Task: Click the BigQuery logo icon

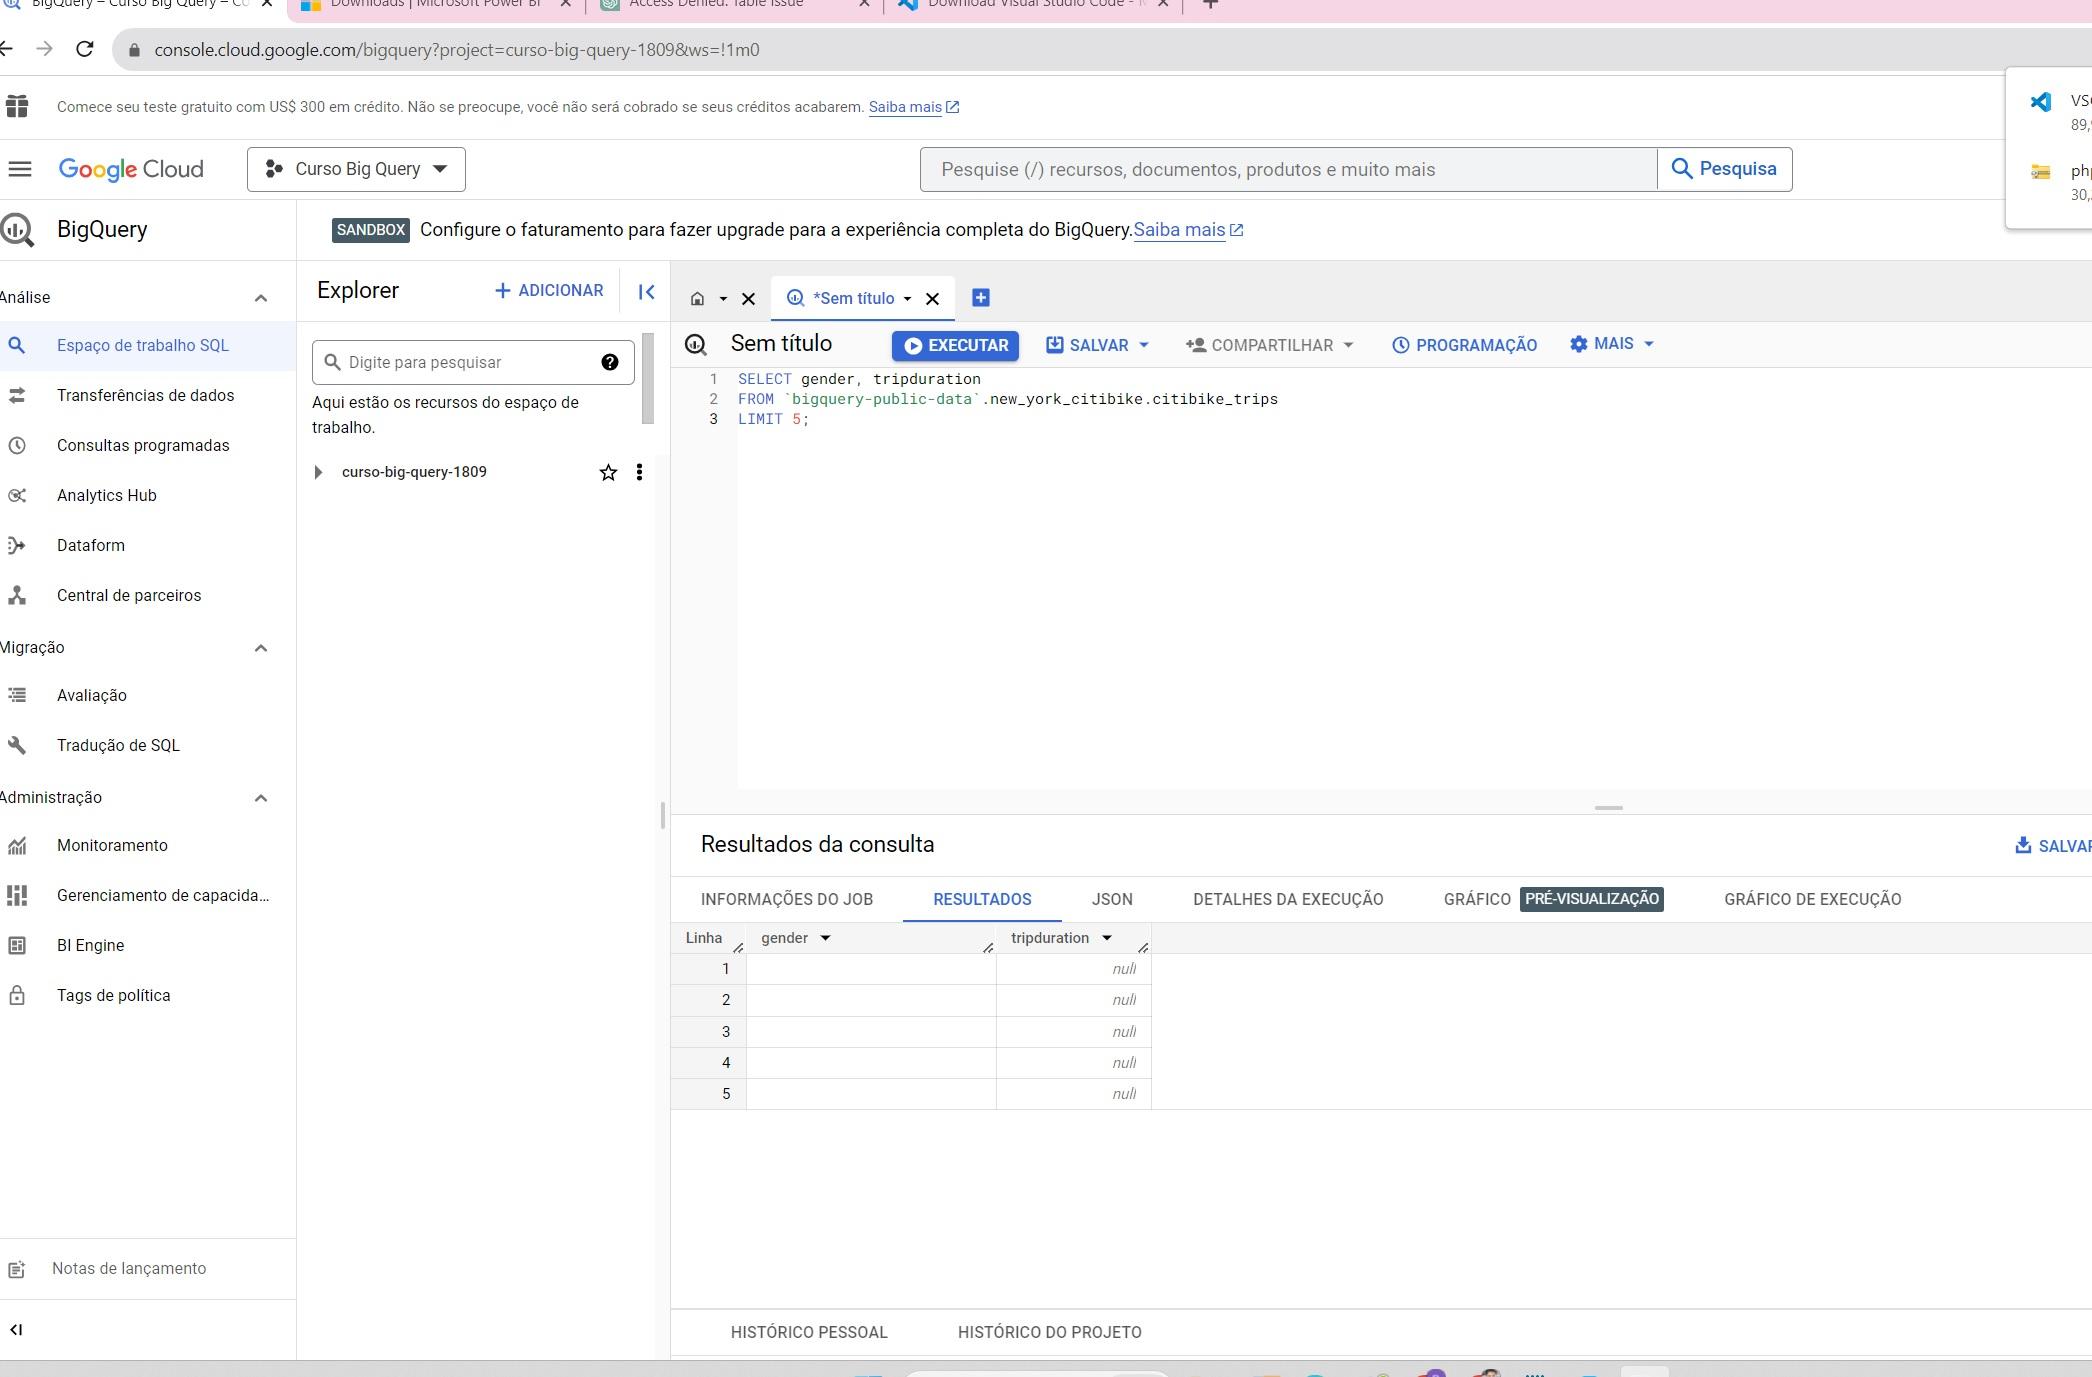Action: 17,229
